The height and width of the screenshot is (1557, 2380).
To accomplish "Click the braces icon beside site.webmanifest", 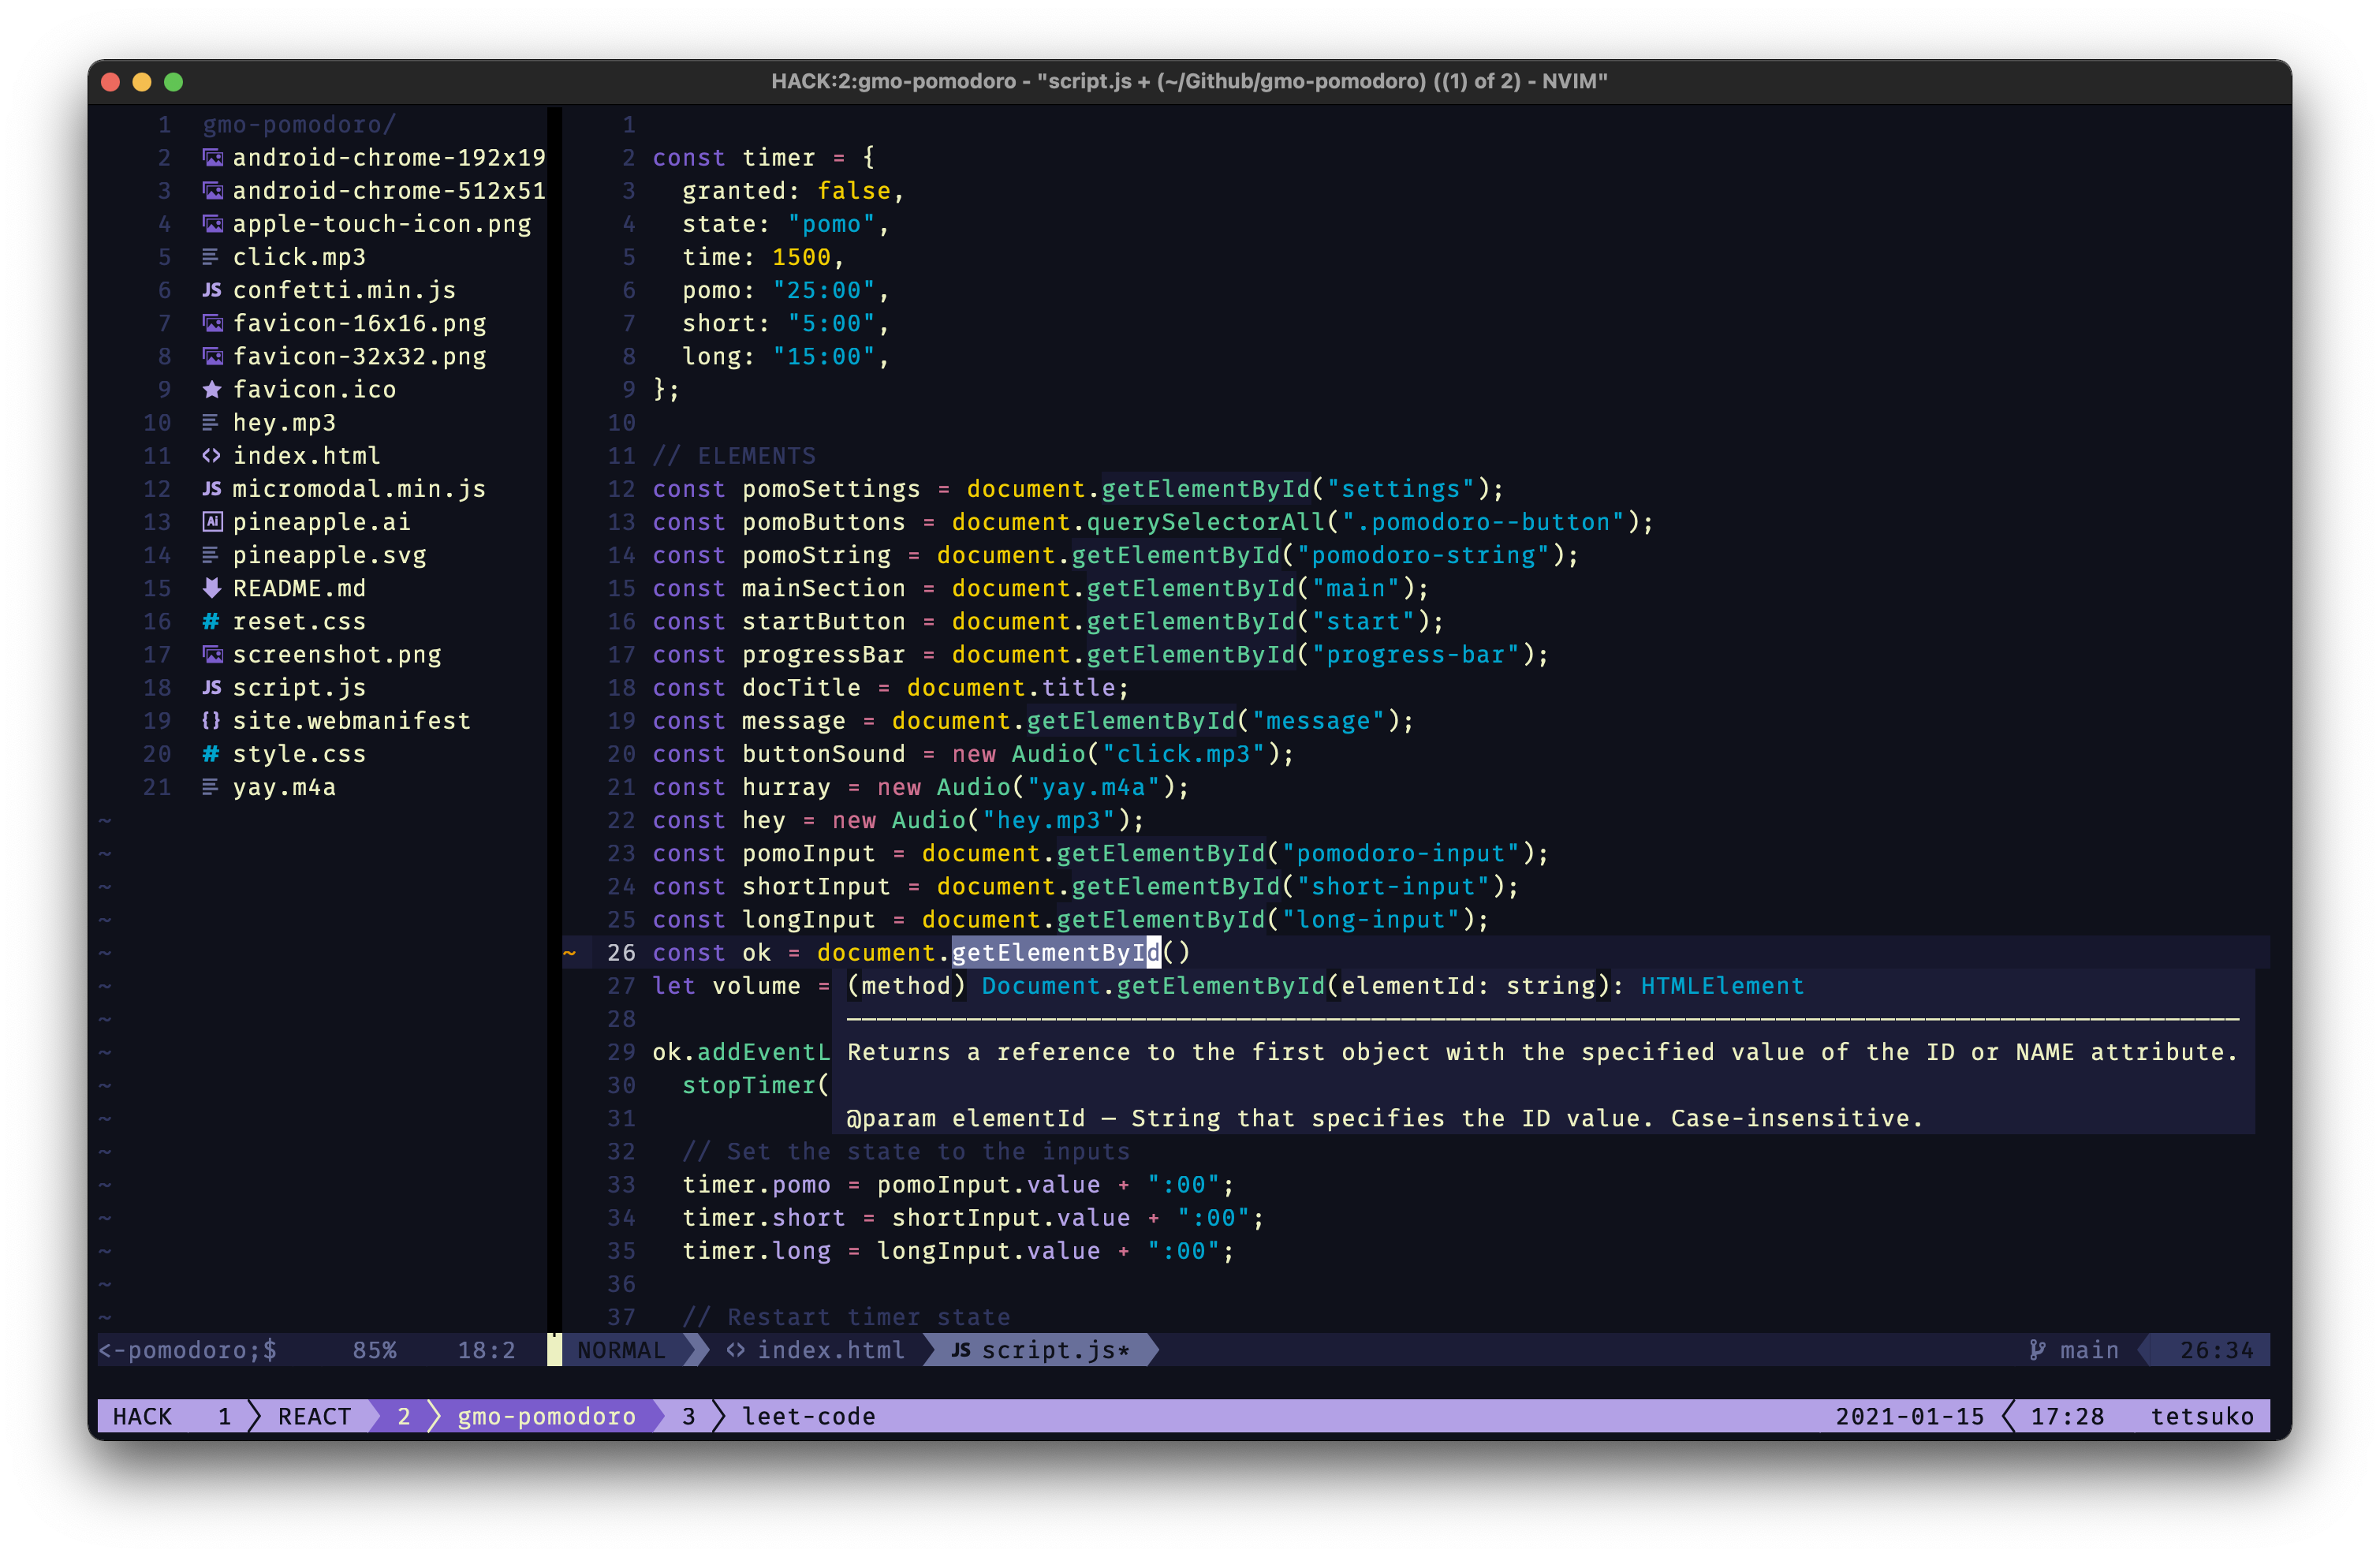I will point(211,721).
